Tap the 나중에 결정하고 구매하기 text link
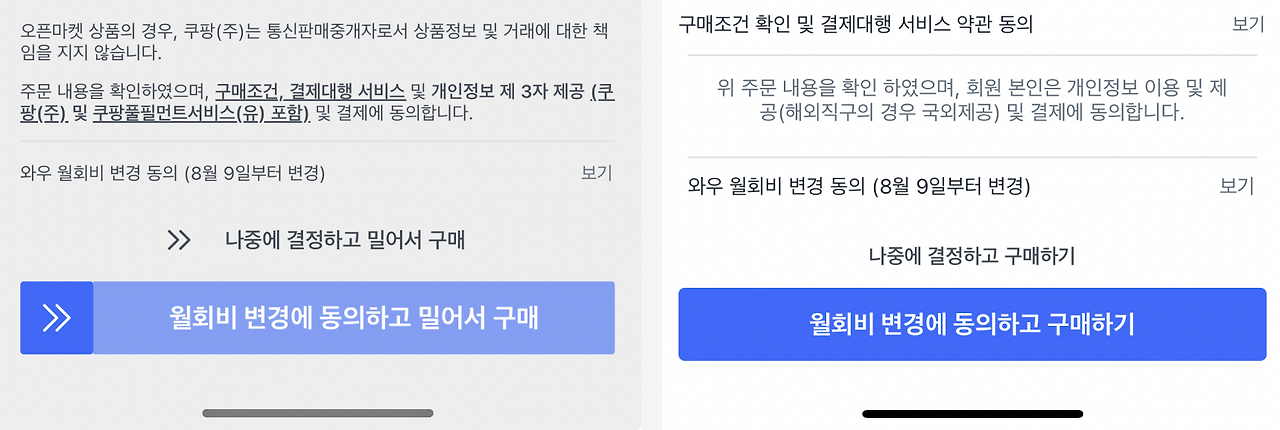Viewport: 1280px width, 430px height. 972,256
